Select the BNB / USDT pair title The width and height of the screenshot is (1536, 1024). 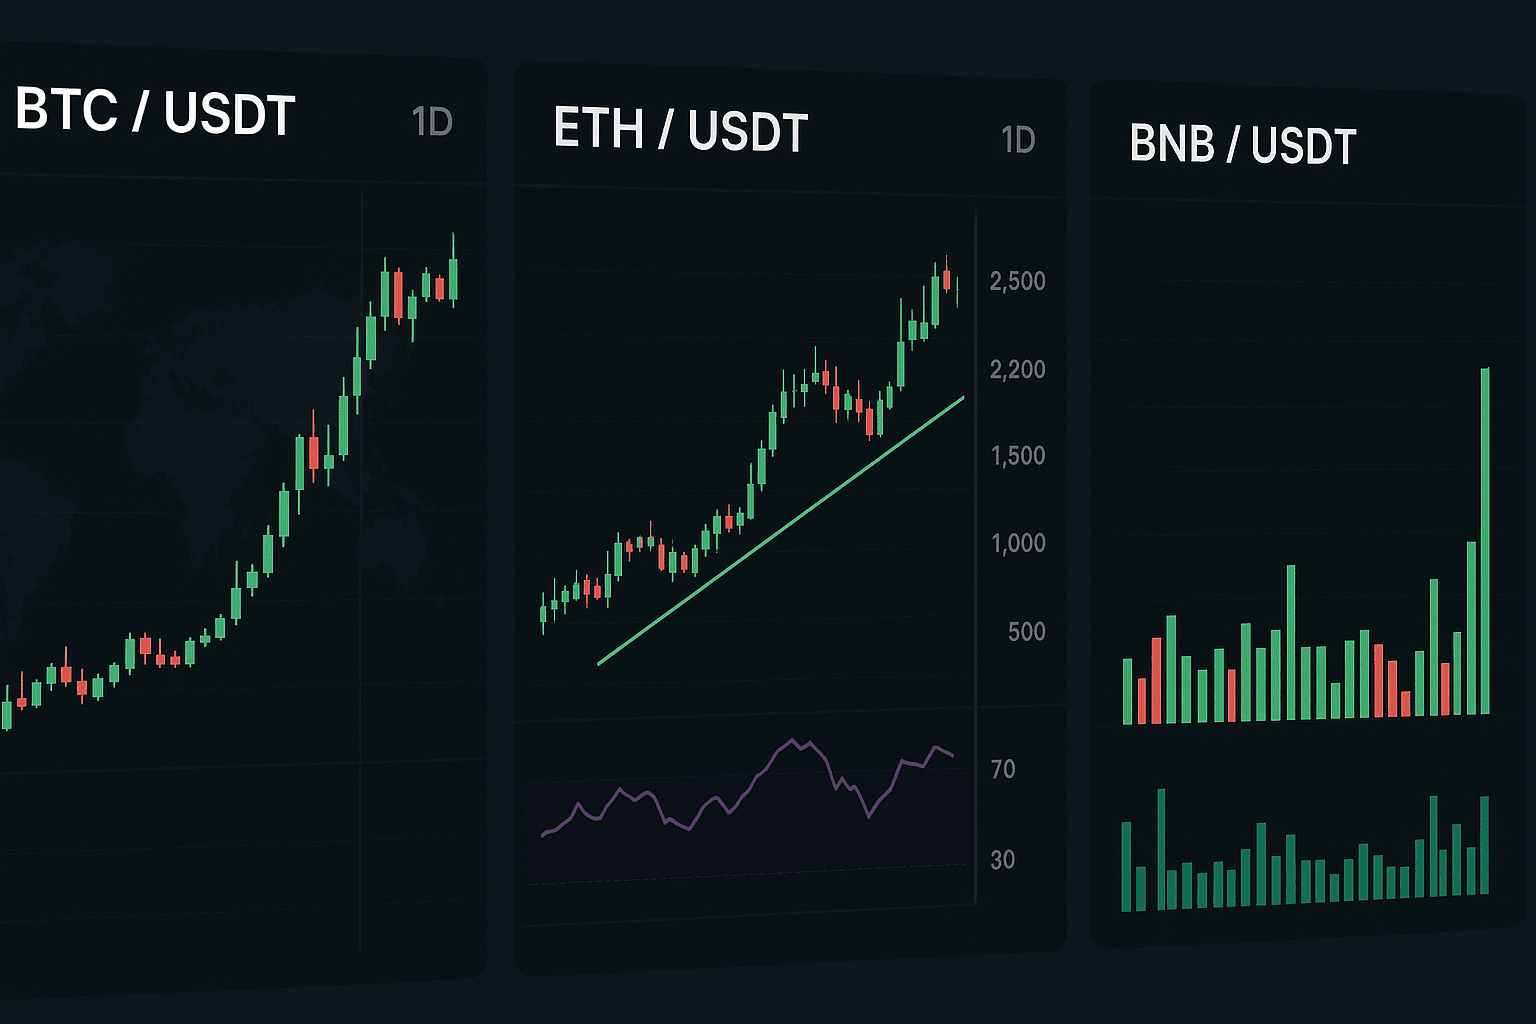(x=1242, y=146)
